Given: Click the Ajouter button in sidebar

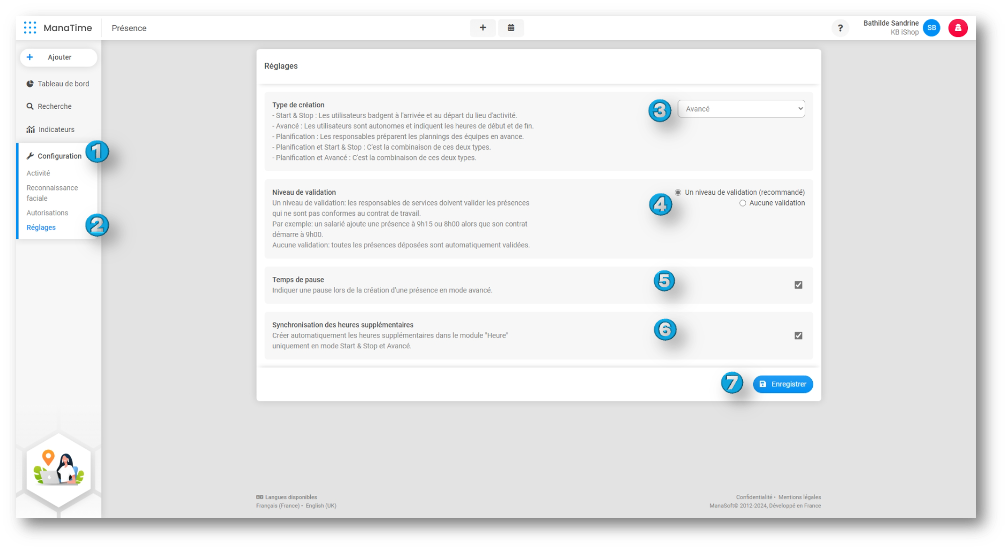Looking at the screenshot, I should 58,57.
